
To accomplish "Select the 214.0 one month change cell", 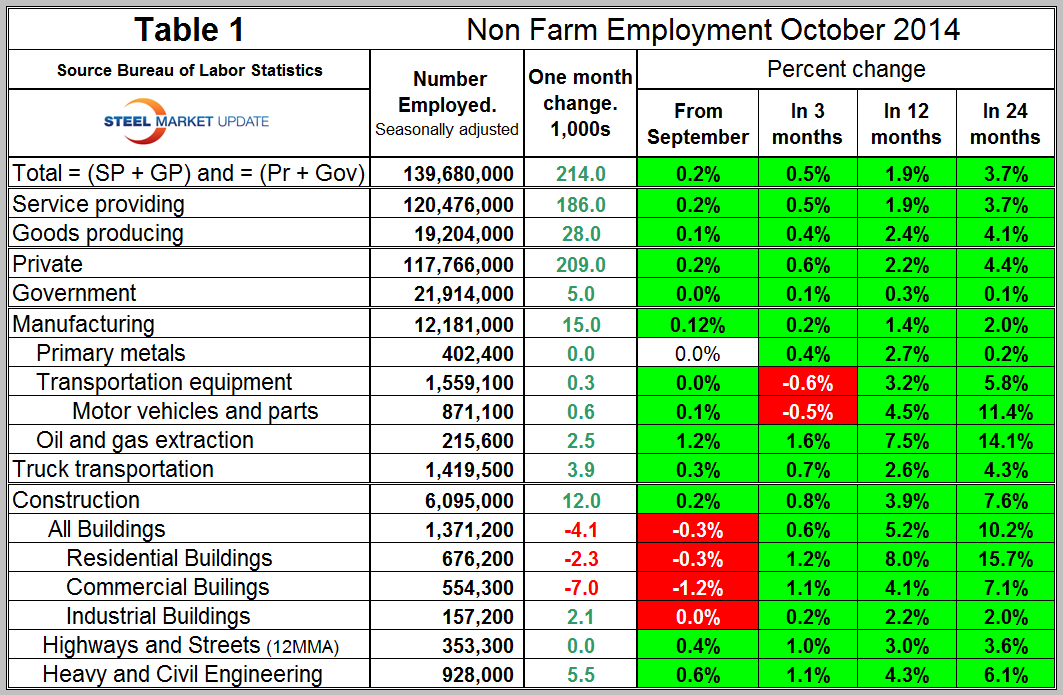I will 581,174.
